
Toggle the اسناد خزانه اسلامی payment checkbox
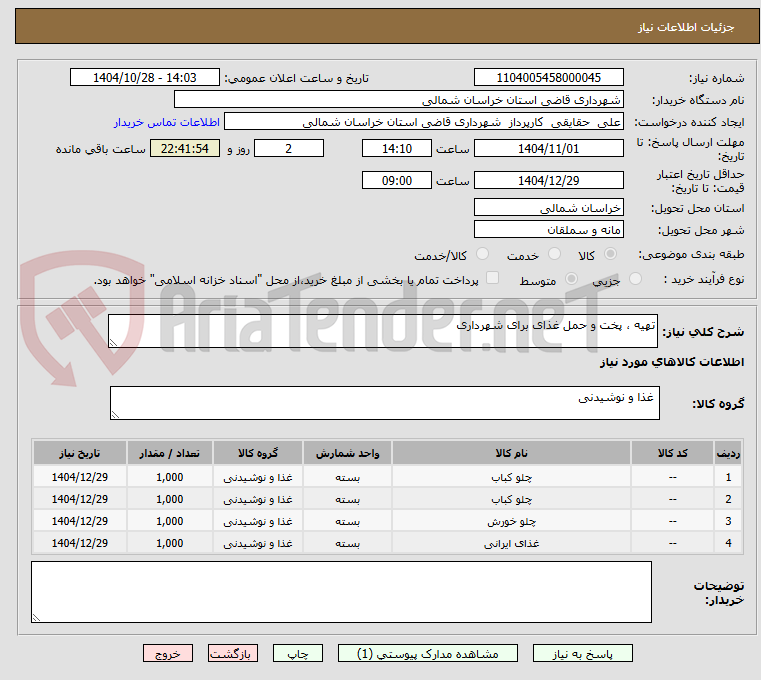click(x=492, y=278)
